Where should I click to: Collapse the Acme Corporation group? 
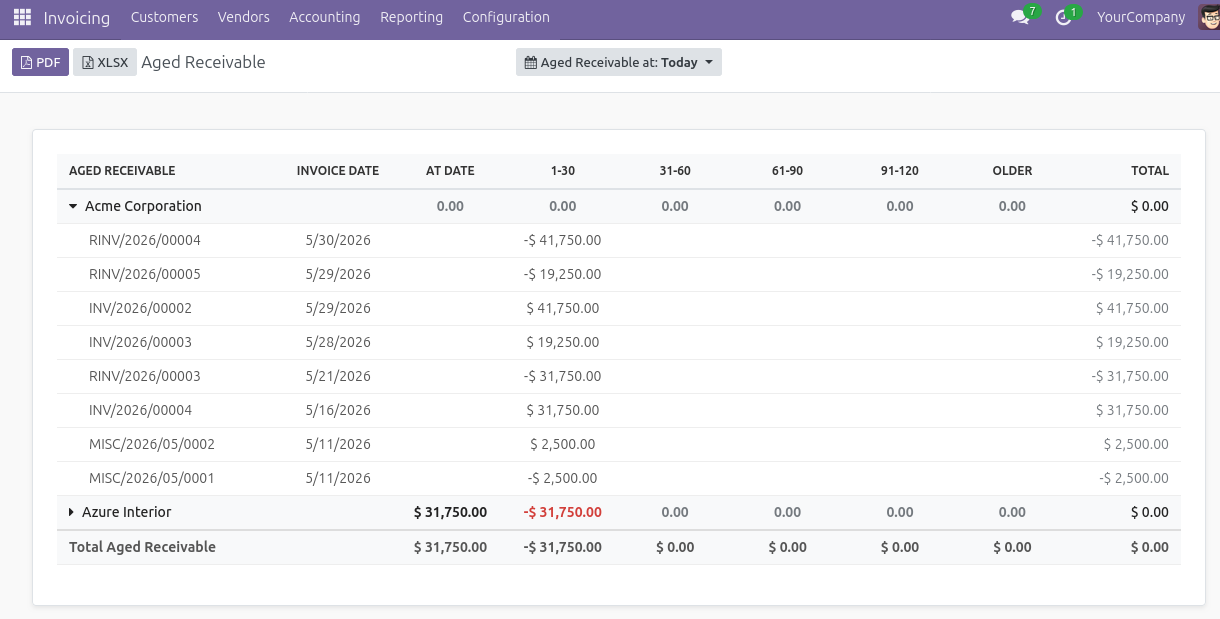(x=73, y=206)
